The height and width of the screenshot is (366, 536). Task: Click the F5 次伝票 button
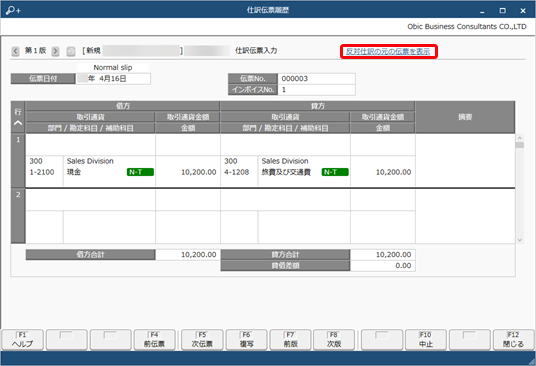(202, 340)
